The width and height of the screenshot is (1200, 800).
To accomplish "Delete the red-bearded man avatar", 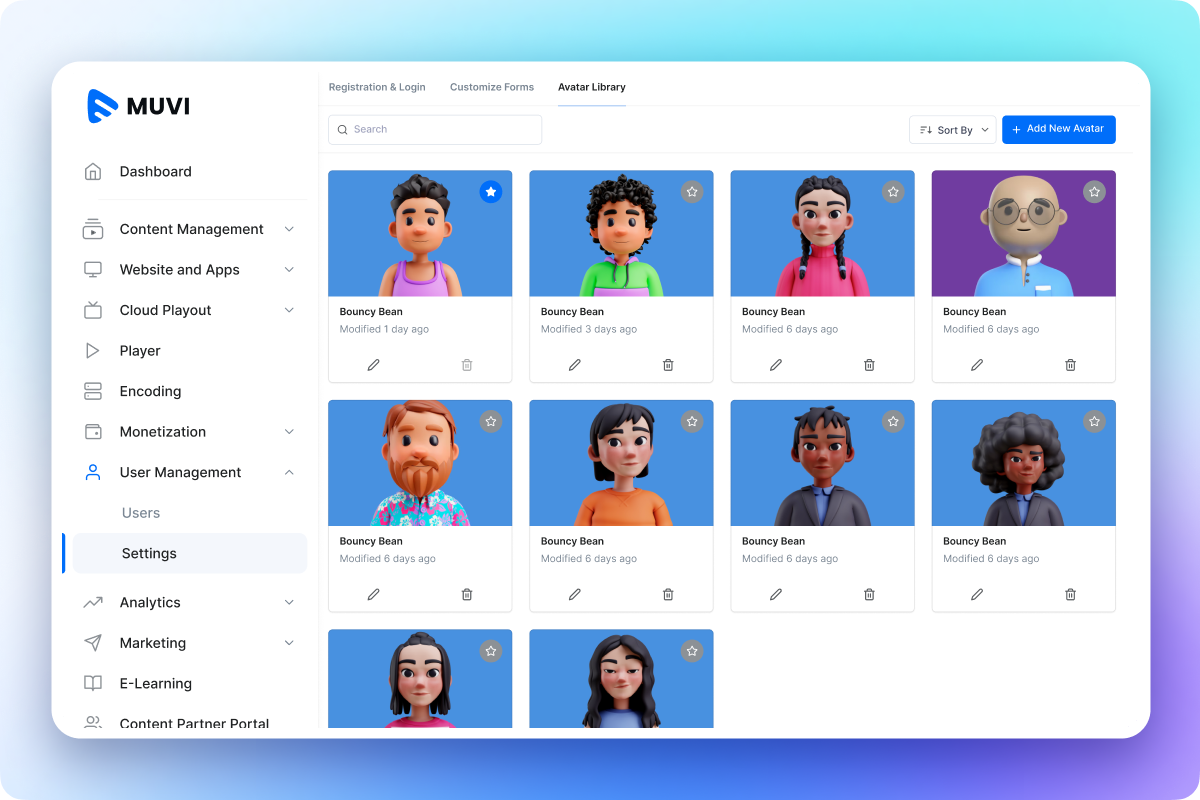I will pos(467,594).
